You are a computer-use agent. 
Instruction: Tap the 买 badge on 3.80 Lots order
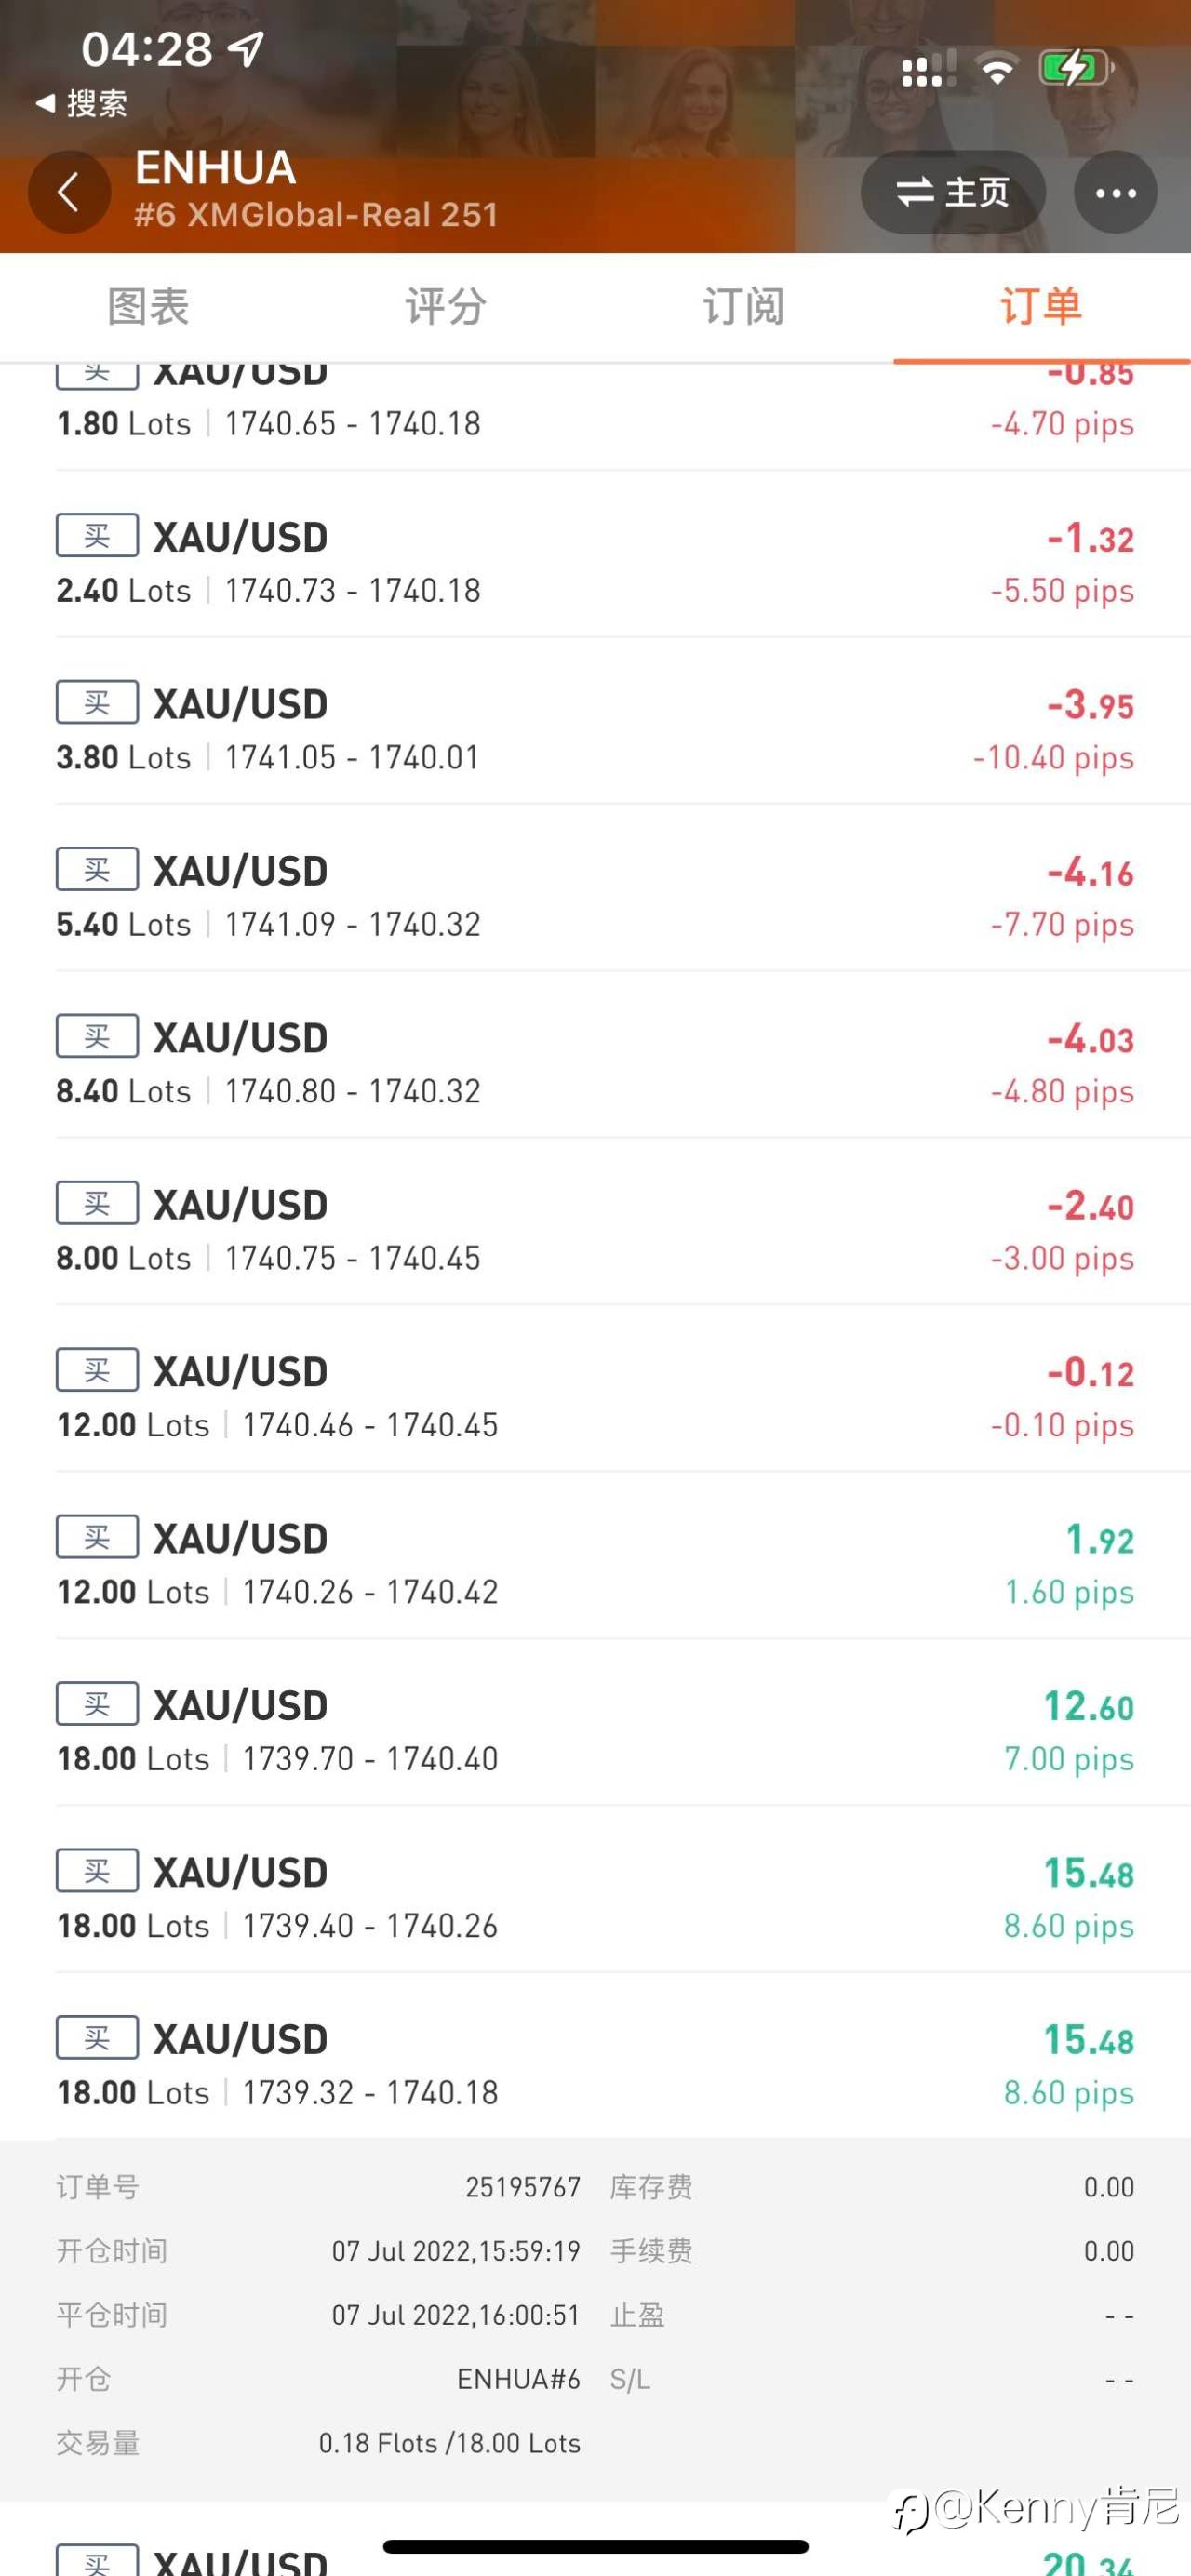[97, 703]
